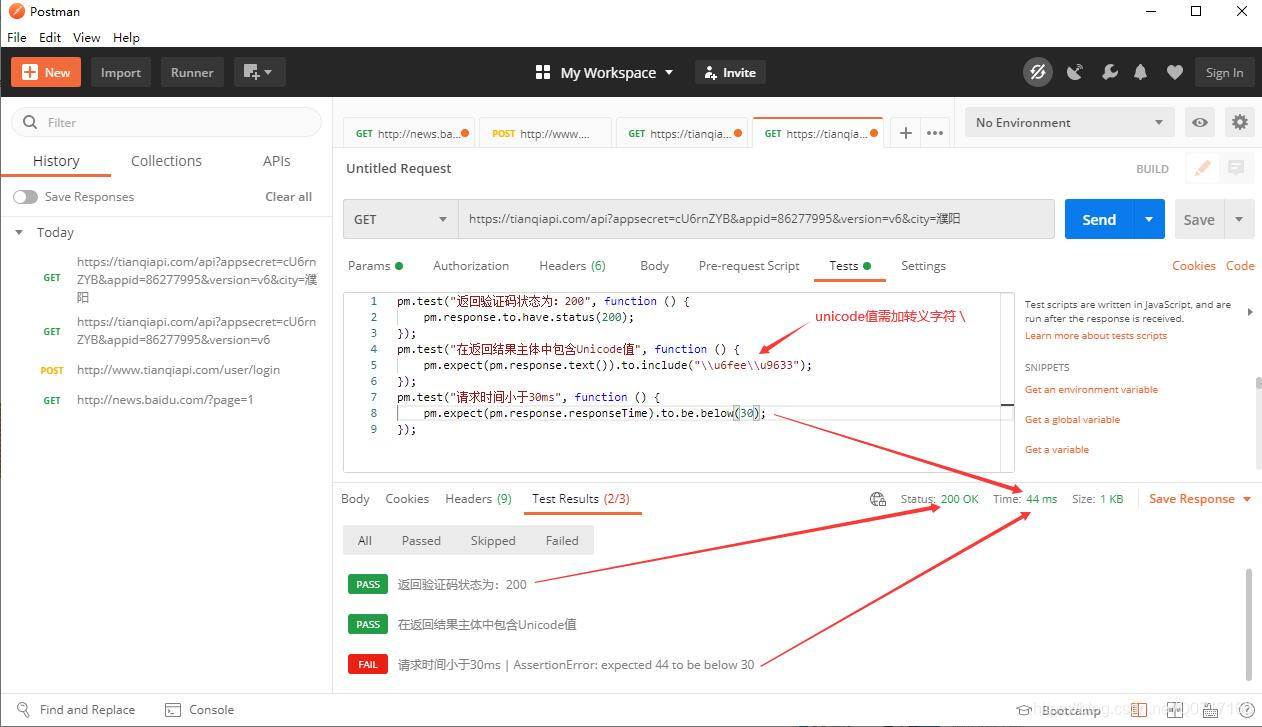Click the network globe lock icon

(878, 499)
